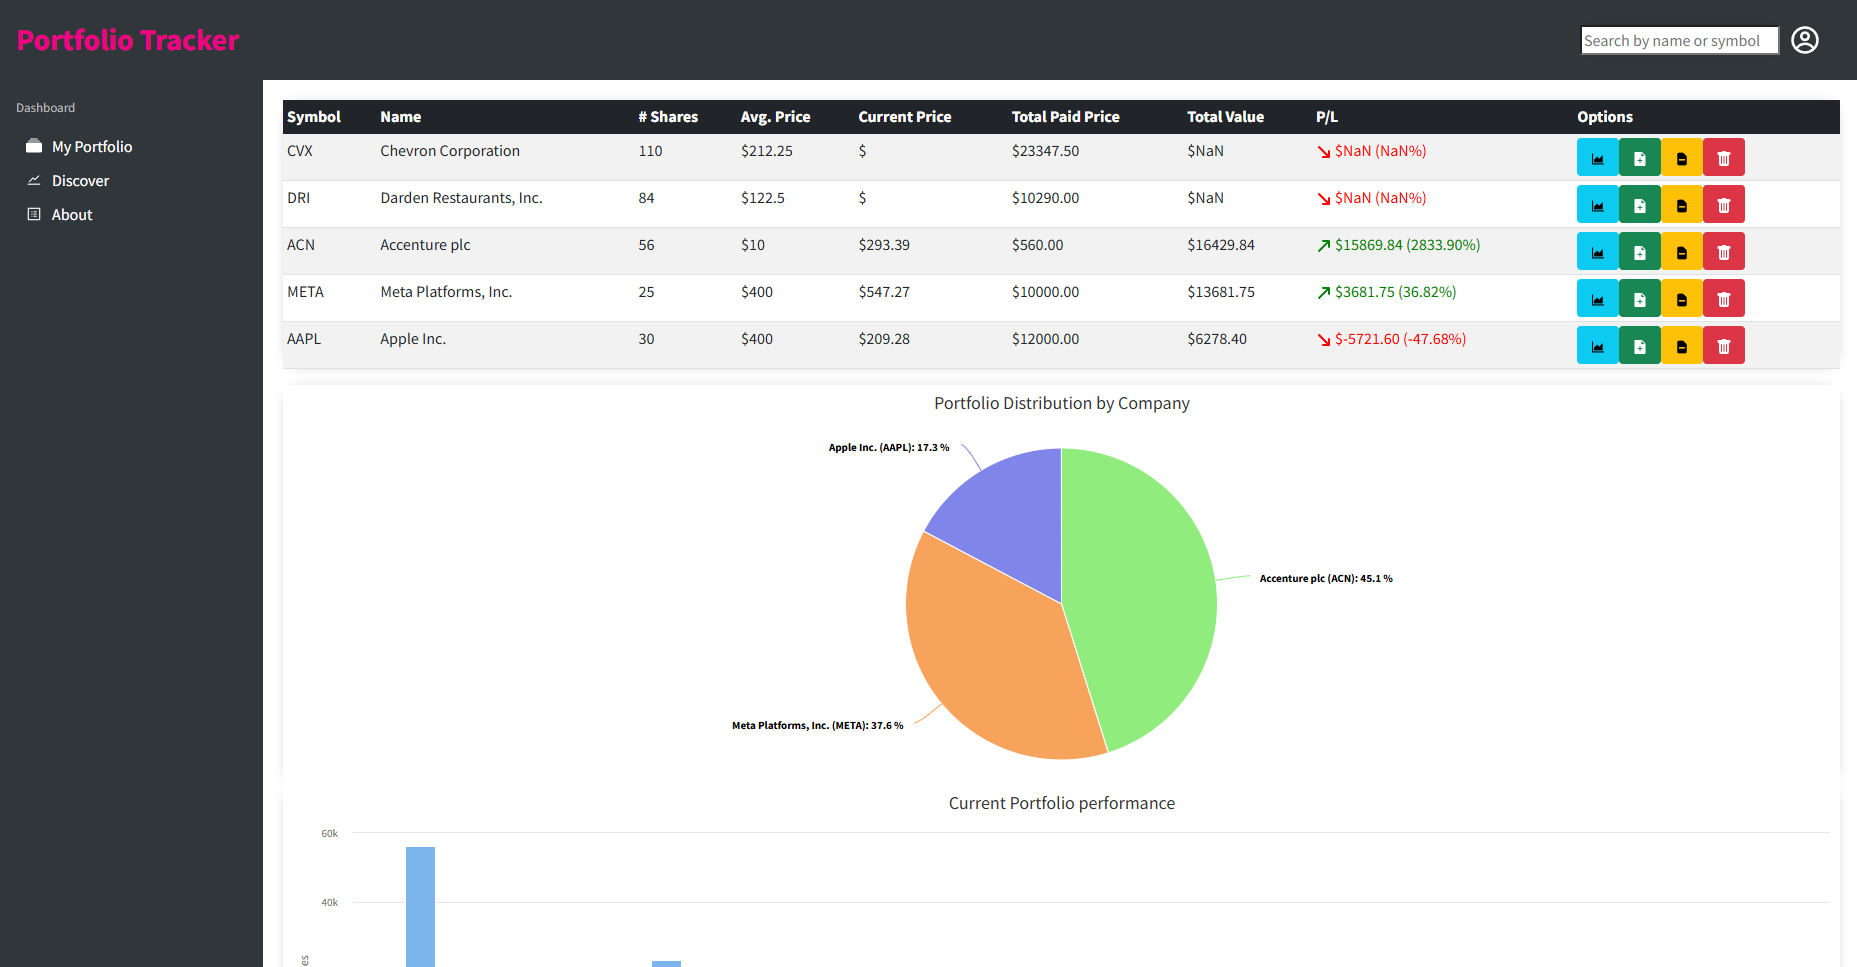
Task: Delete the Accenture plc entry
Action: coord(1723,251)
